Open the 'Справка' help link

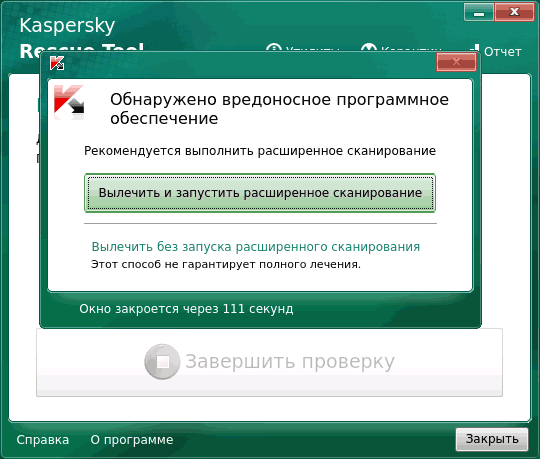pyautogui.click(x=43, y=440)
